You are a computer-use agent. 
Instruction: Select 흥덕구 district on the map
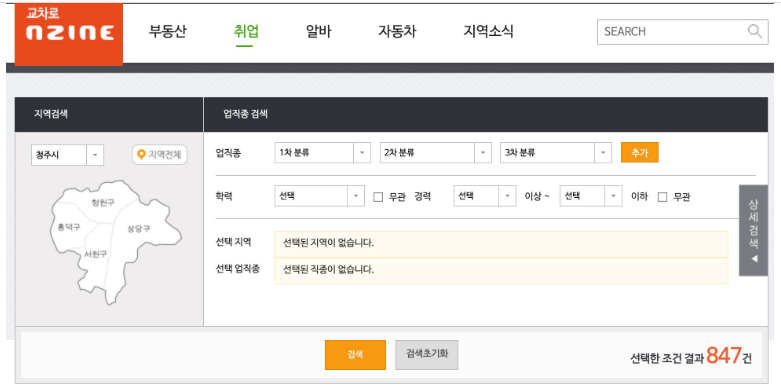click(x=69, y=227)
